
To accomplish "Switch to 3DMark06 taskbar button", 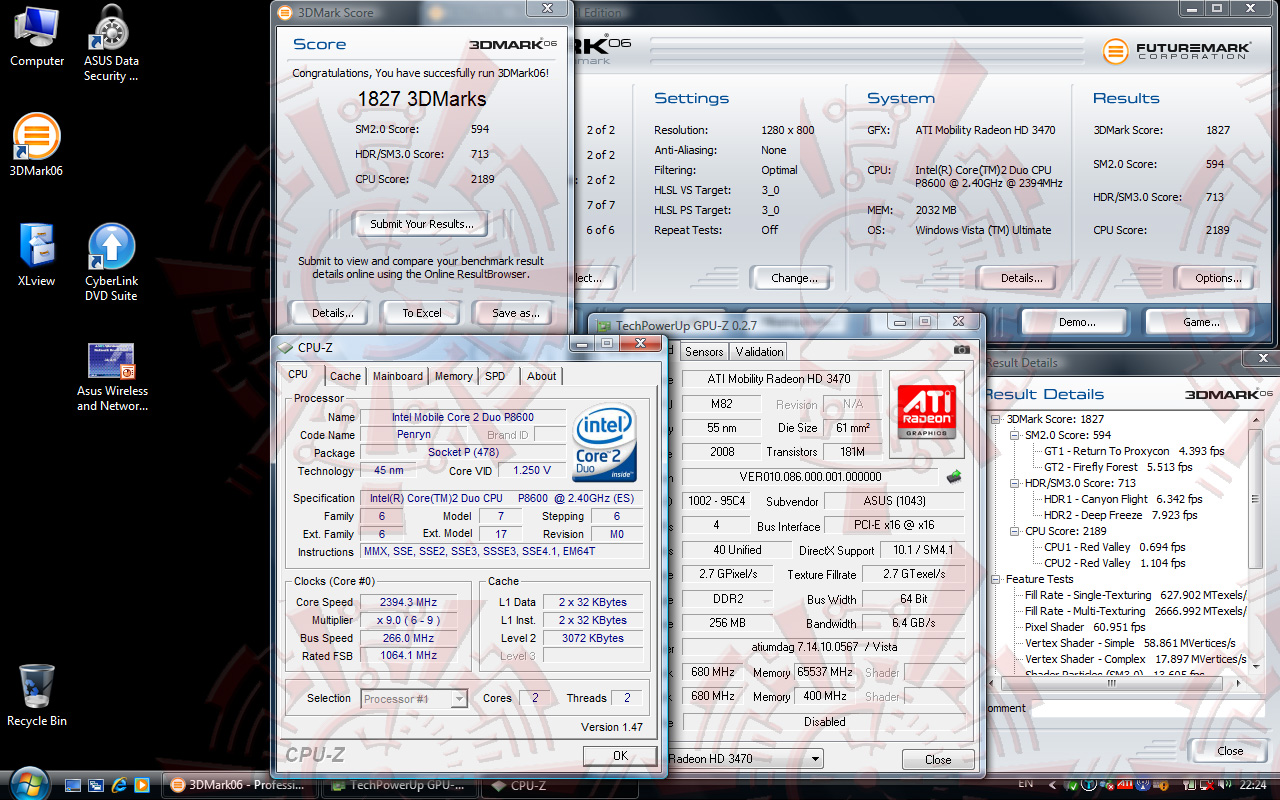I will (x=240, y=785).
